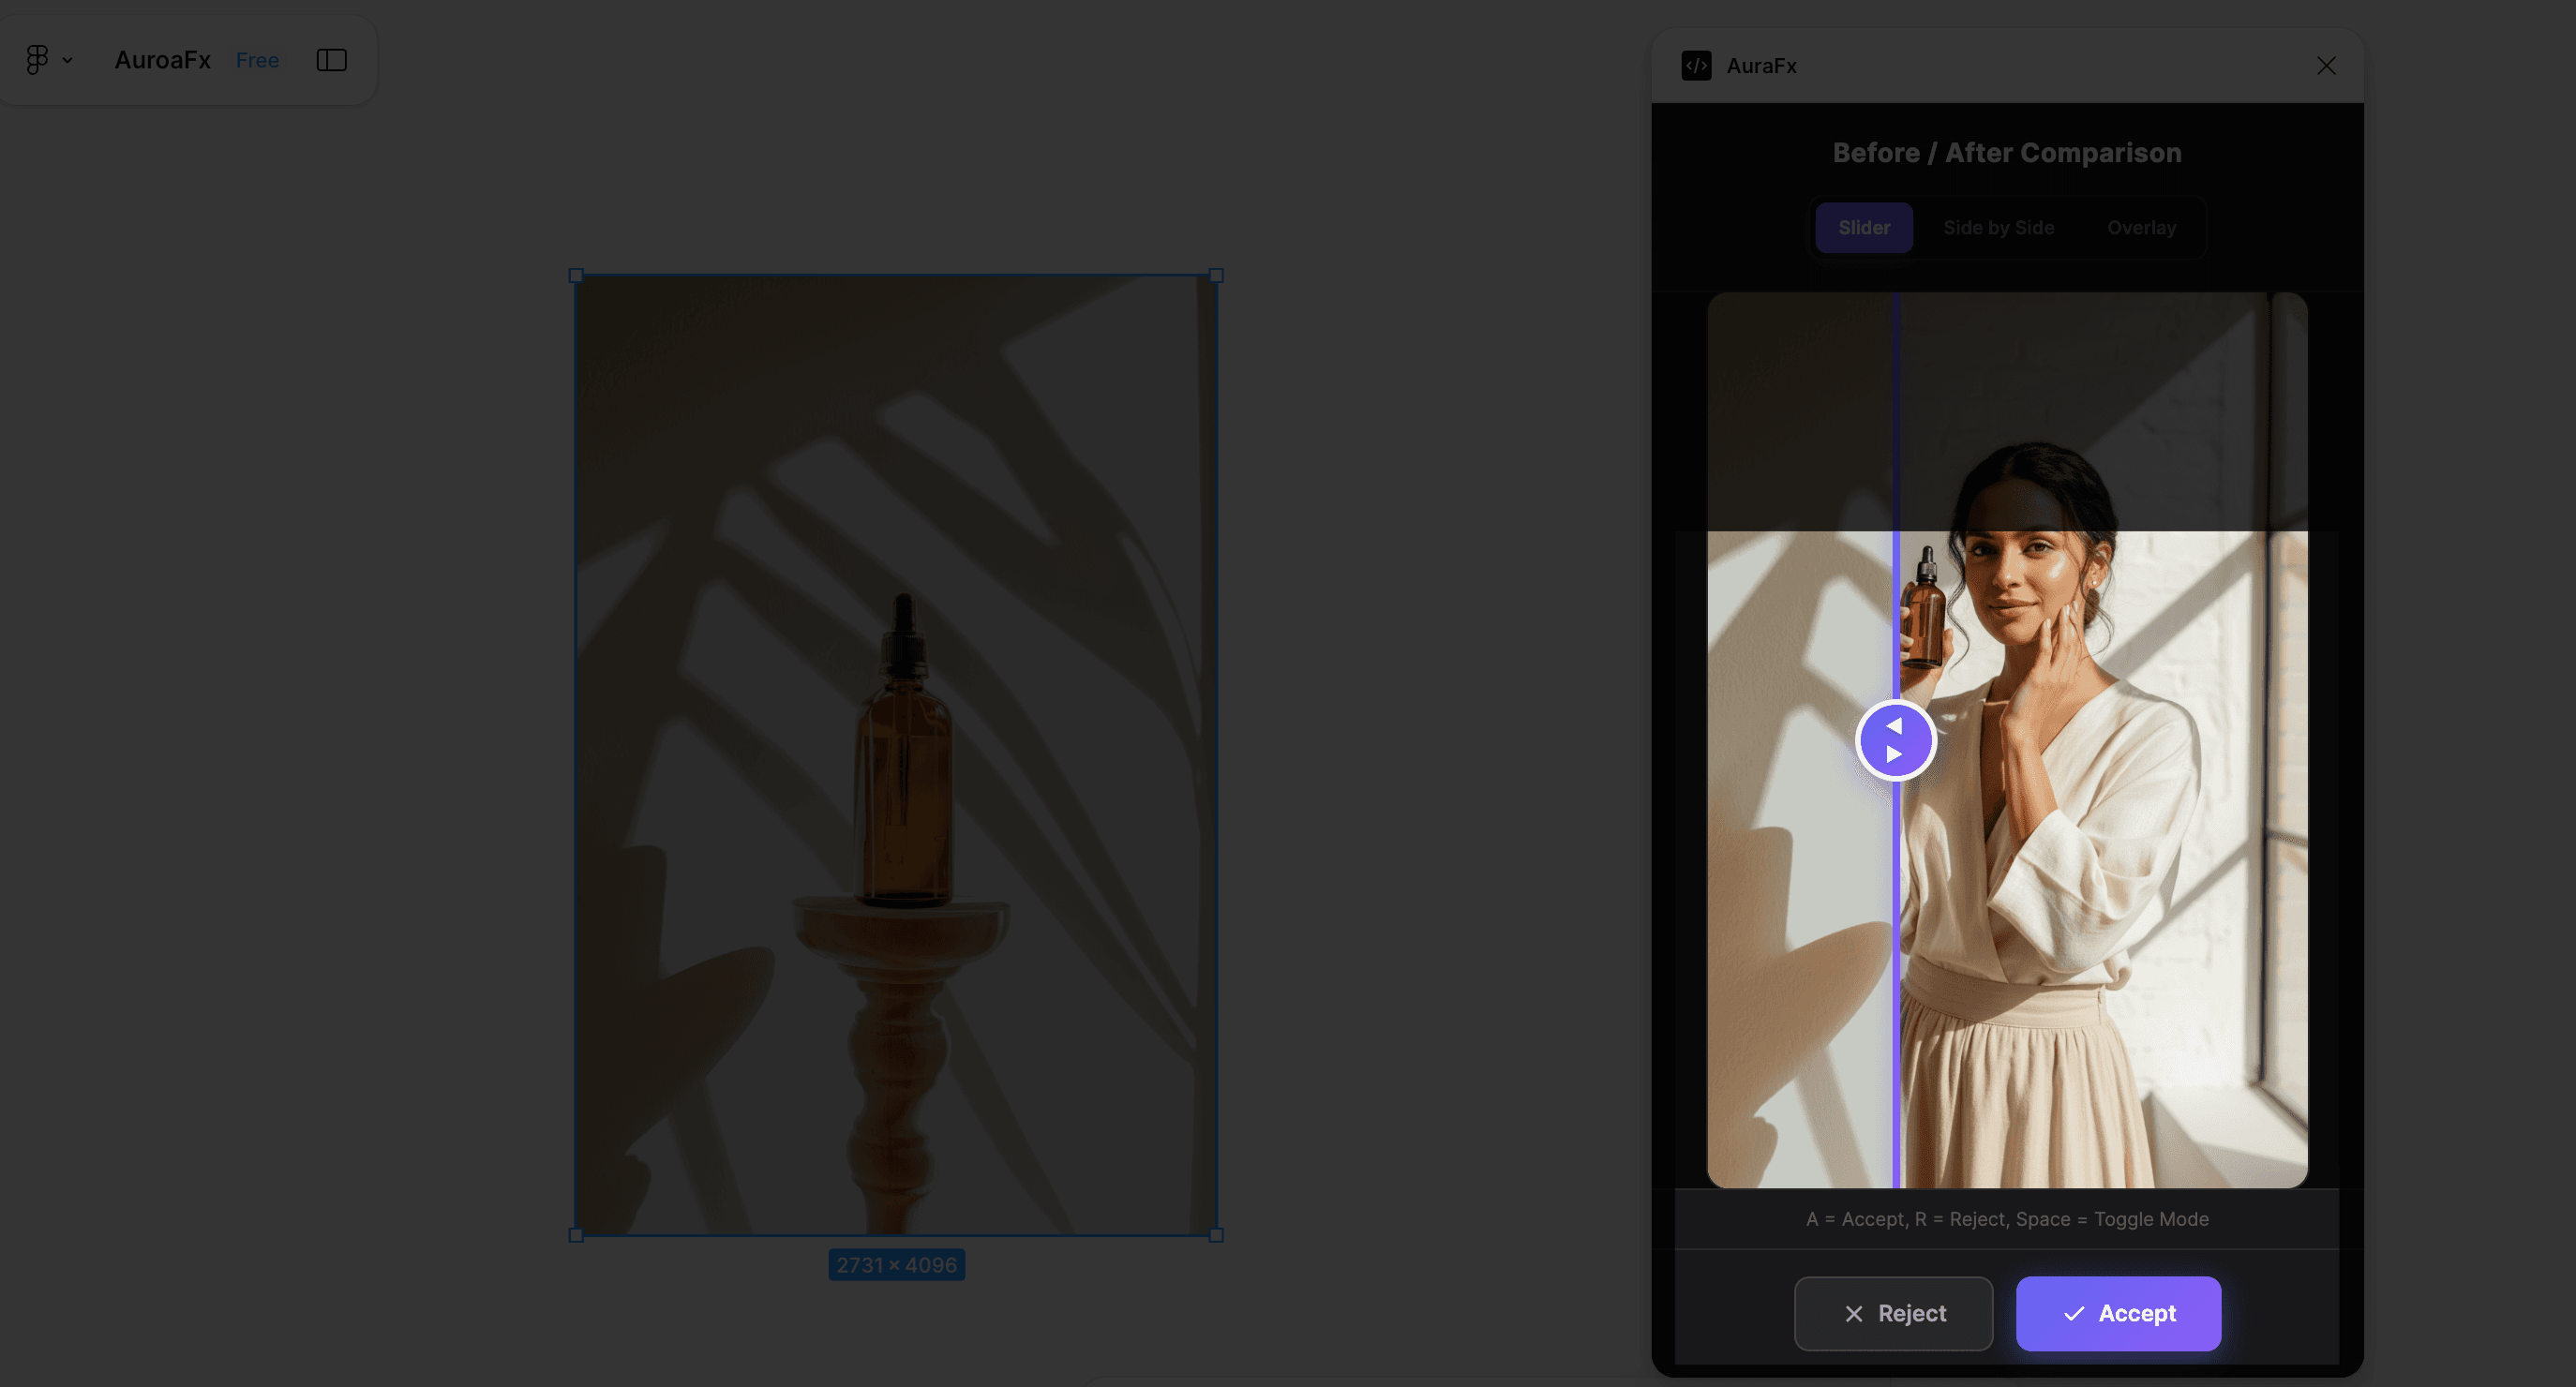The image size is (2576, 1387).
Task: Select the bottom-left frame resize handle
Action: [576, 1235]
